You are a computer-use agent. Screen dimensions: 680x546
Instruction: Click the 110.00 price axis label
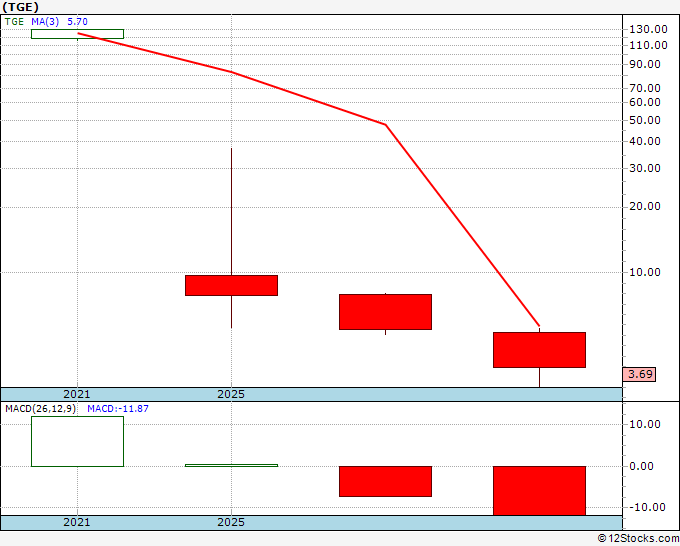tap(648, 45)
